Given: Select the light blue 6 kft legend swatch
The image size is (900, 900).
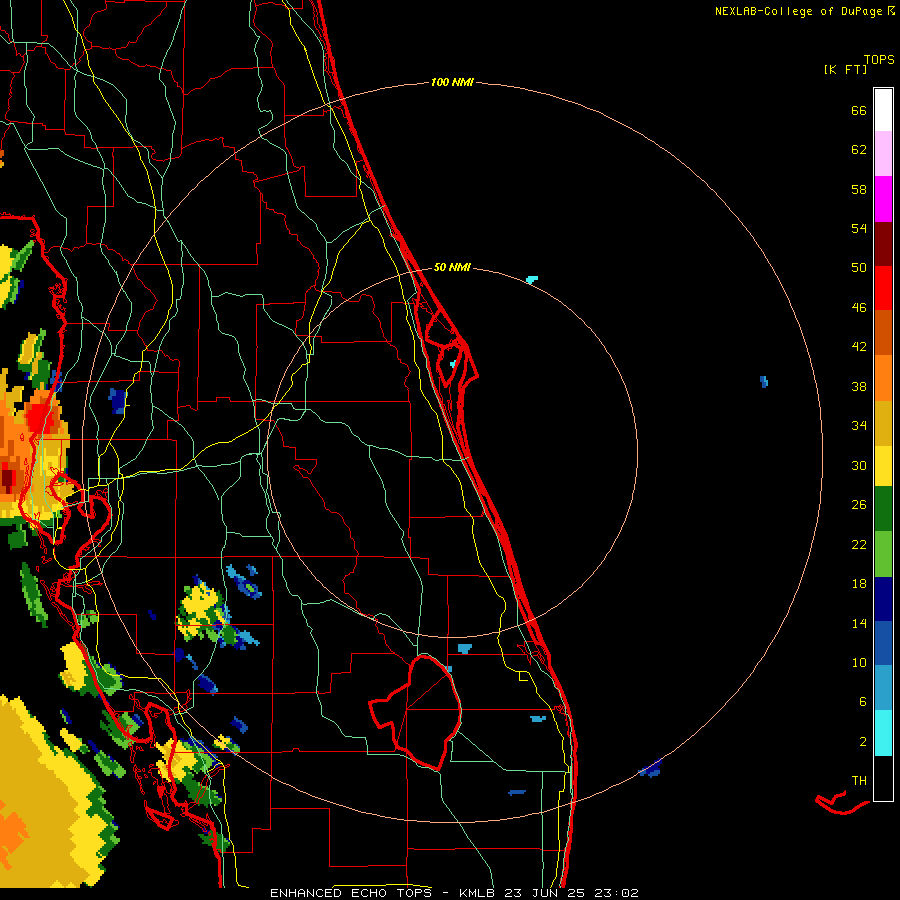Looking at the screenshot, I should pos(883,688).
